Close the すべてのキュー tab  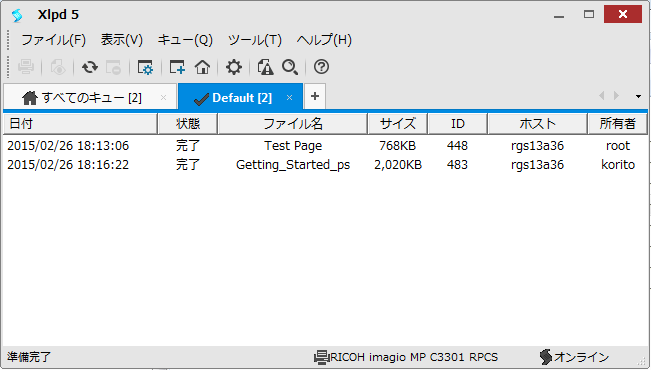pyautogui.click(x=164, y=98)
